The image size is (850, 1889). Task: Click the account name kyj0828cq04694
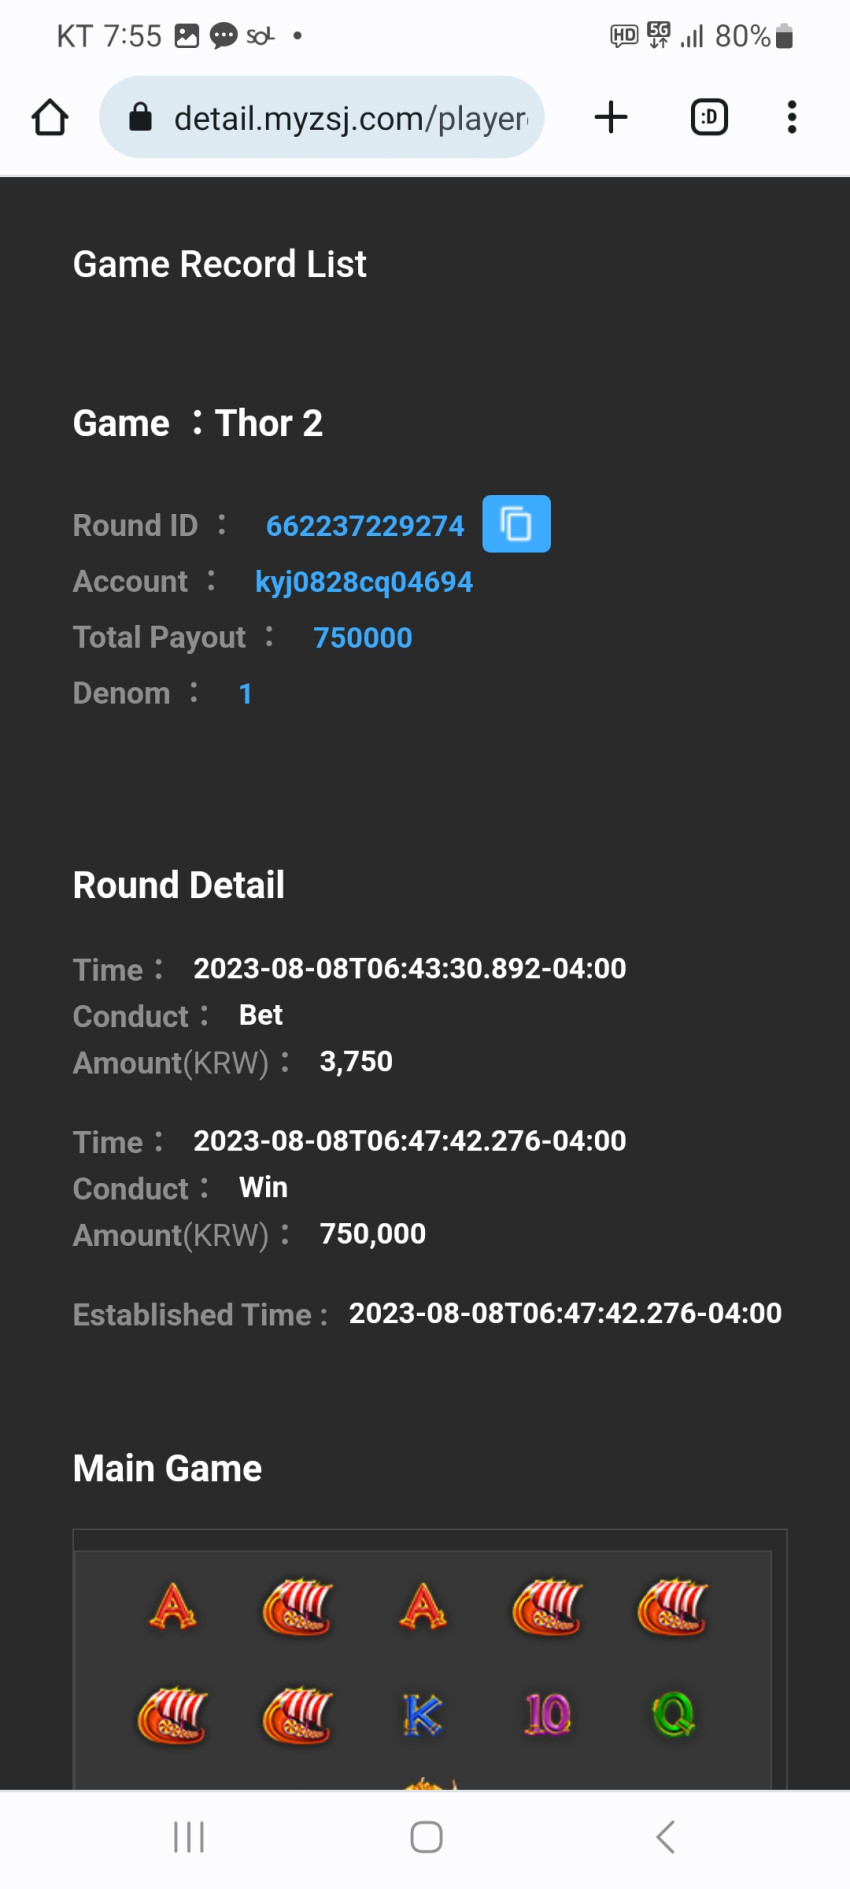coord(364,582)
